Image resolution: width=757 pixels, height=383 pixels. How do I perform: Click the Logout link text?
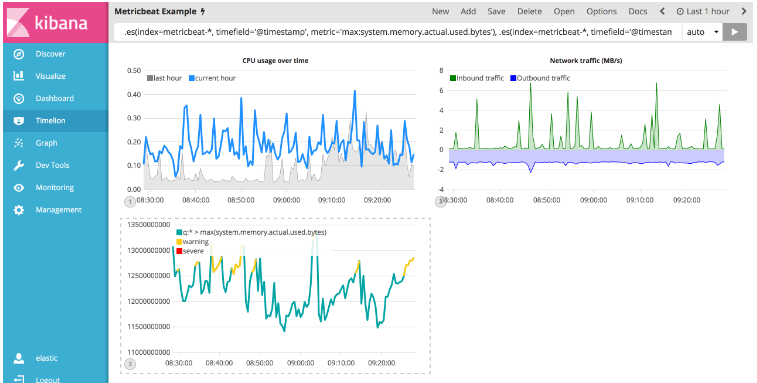(47, 380)
